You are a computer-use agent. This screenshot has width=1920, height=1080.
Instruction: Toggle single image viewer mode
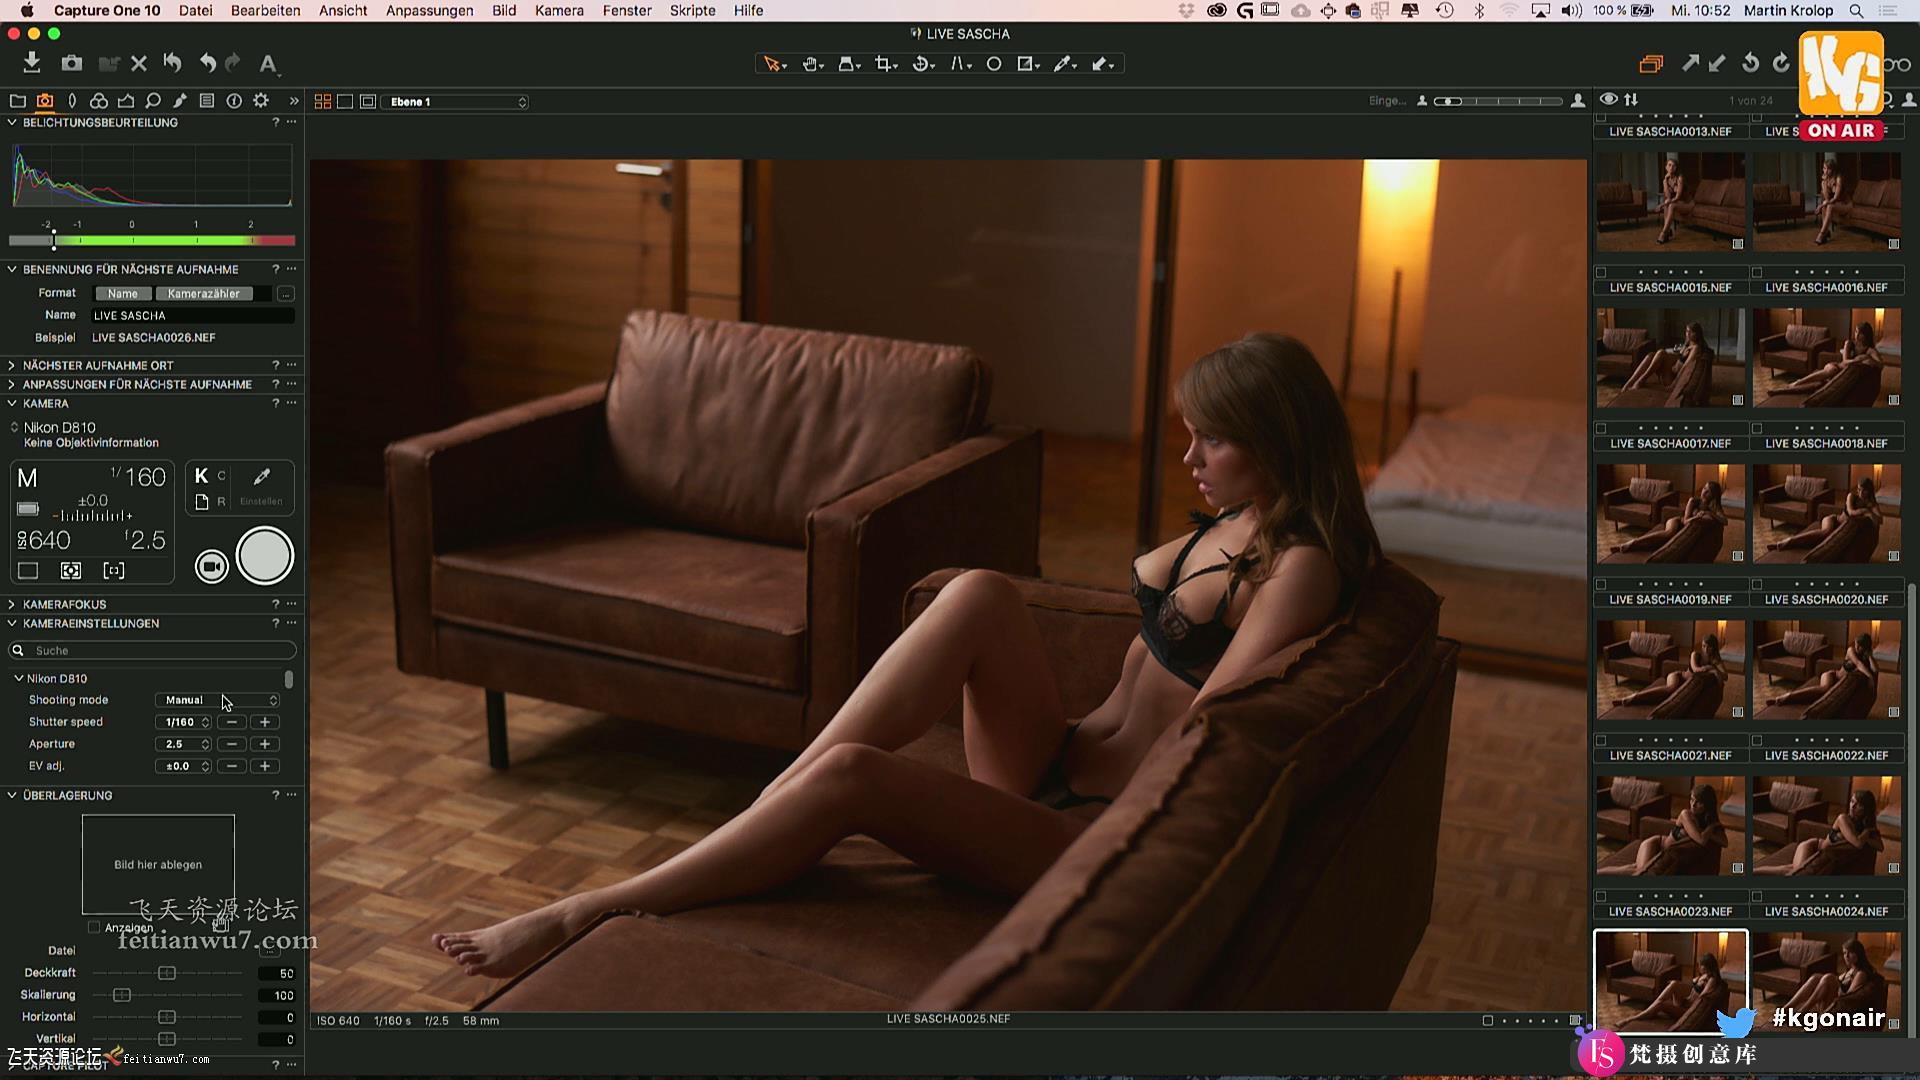345,101
